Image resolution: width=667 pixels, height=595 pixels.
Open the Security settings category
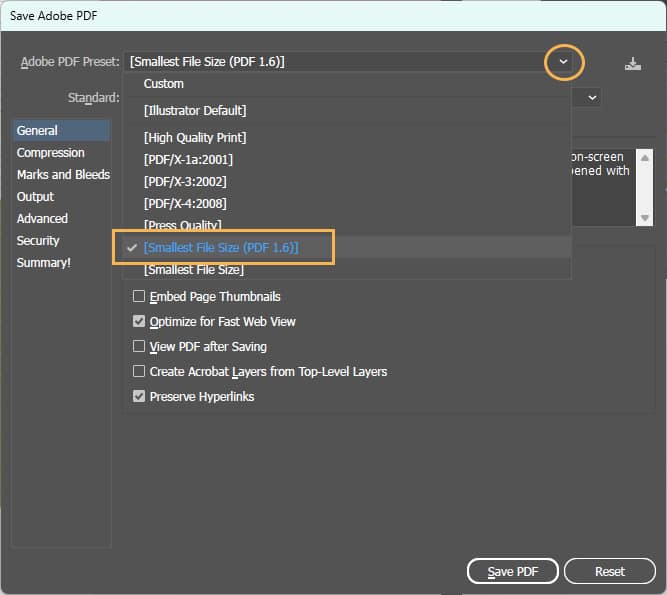[38, 241]
